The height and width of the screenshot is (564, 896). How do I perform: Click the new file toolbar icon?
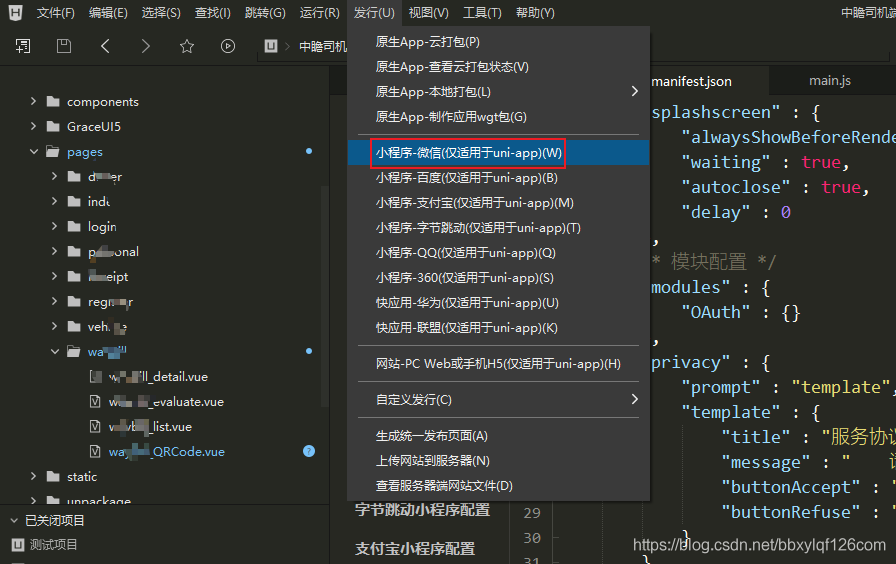[23, 46]
